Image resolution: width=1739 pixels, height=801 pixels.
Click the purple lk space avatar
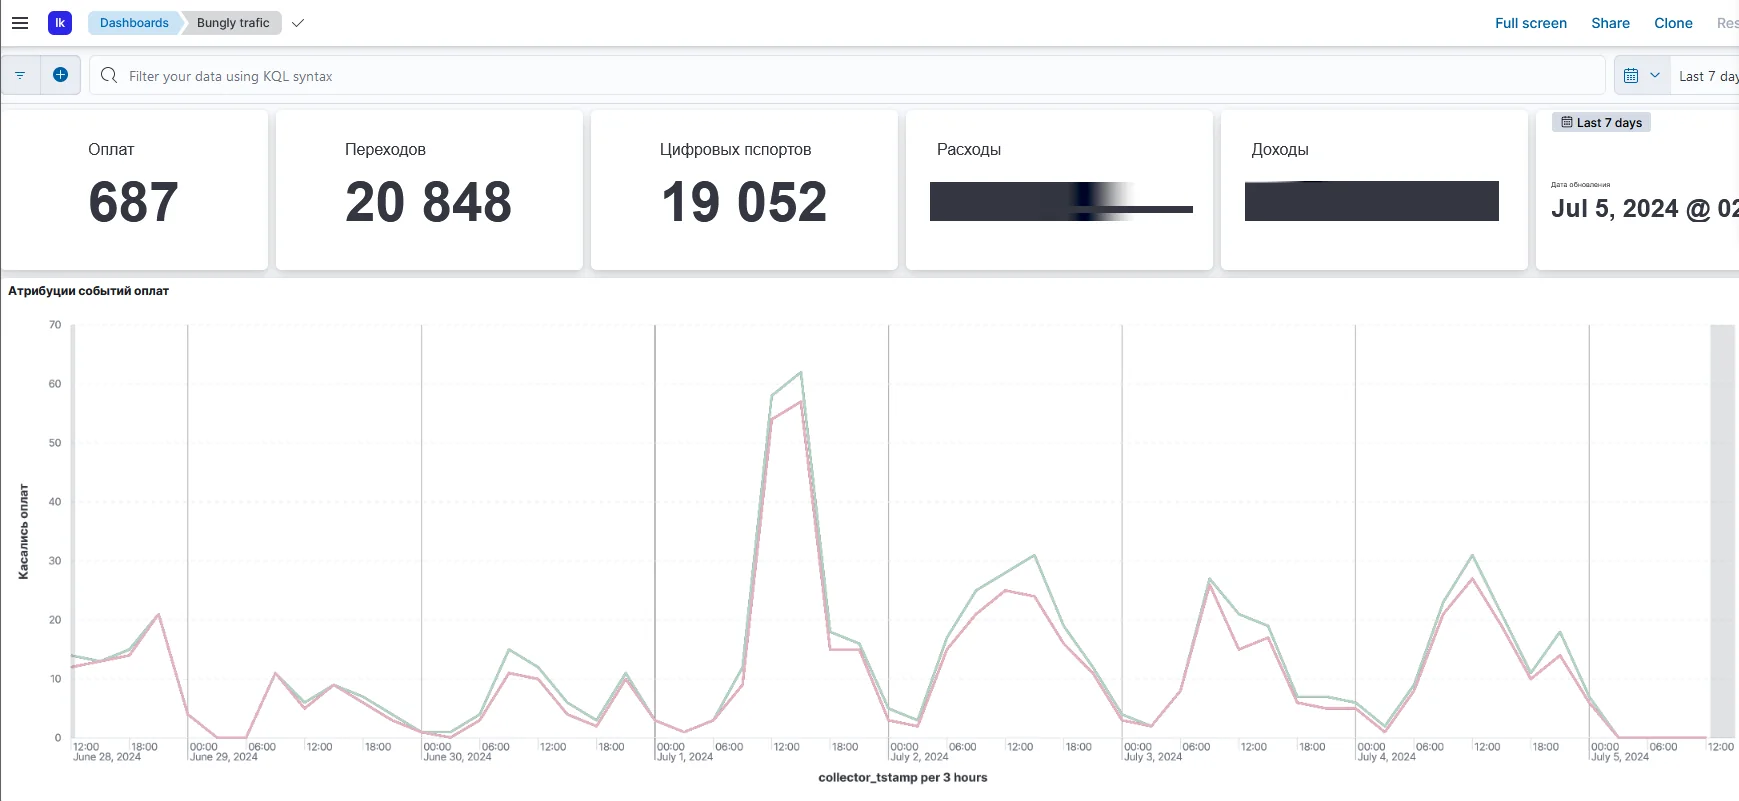[x=60, y=23]
